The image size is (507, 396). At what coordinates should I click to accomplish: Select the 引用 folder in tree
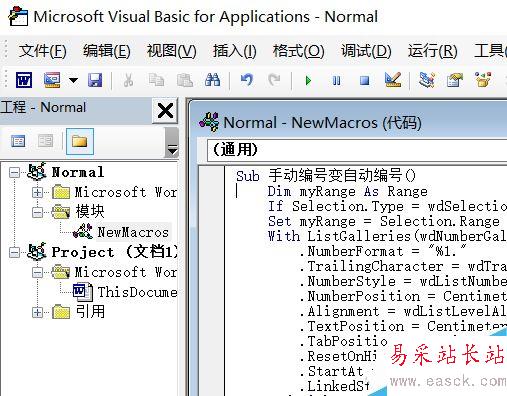point(90,312)
